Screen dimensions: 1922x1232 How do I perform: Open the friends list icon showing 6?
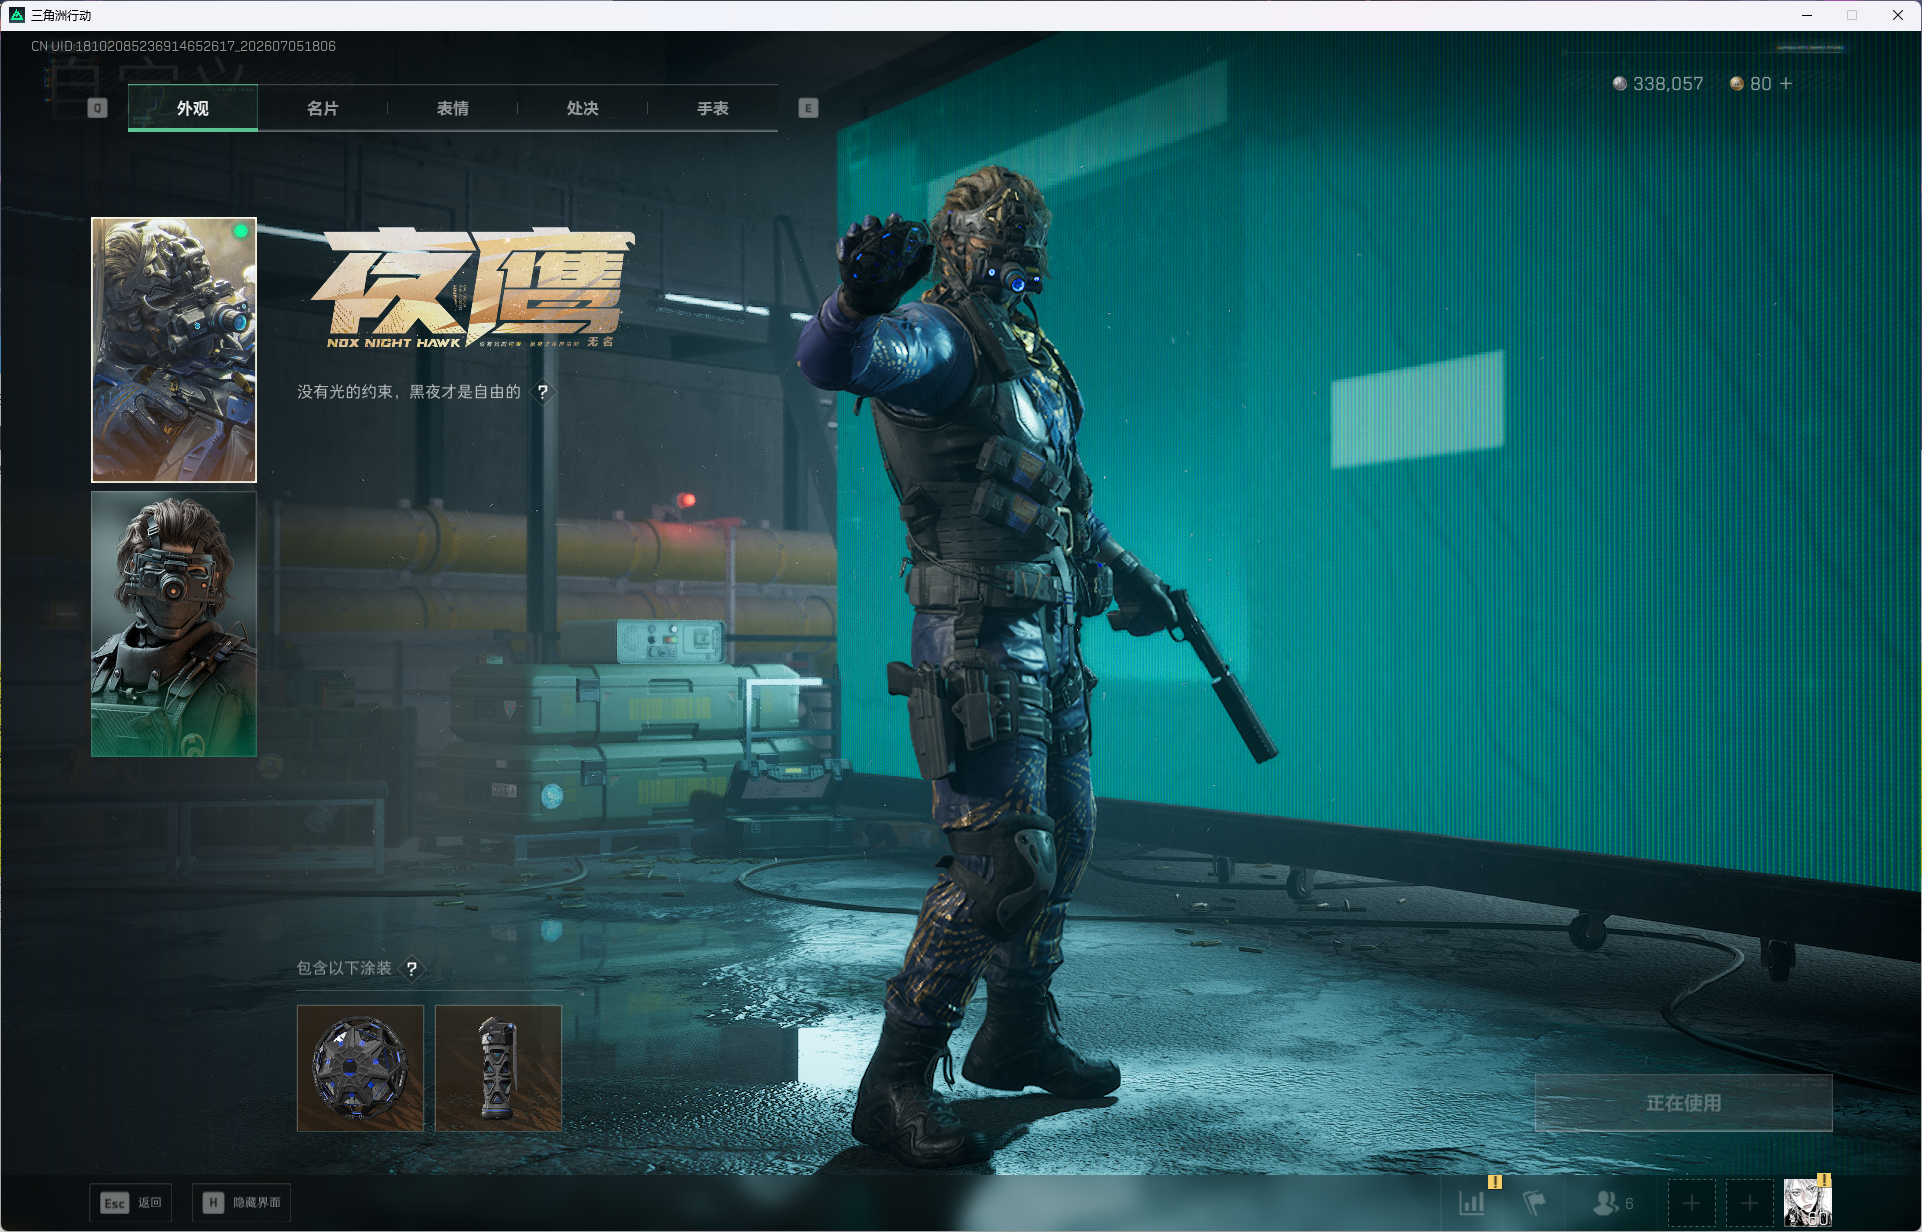click(x=1613, y=1203)
